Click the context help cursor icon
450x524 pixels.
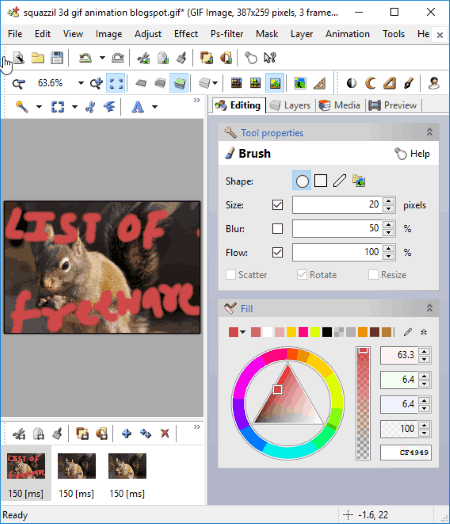[270, 58]
